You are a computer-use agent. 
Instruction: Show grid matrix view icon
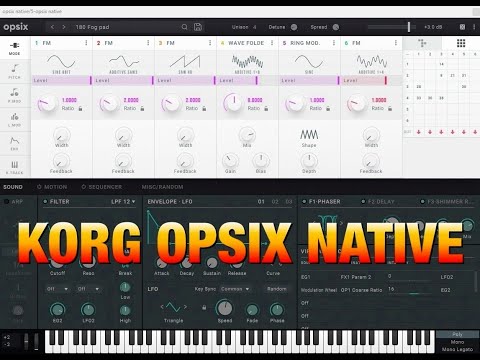point(461,43)
